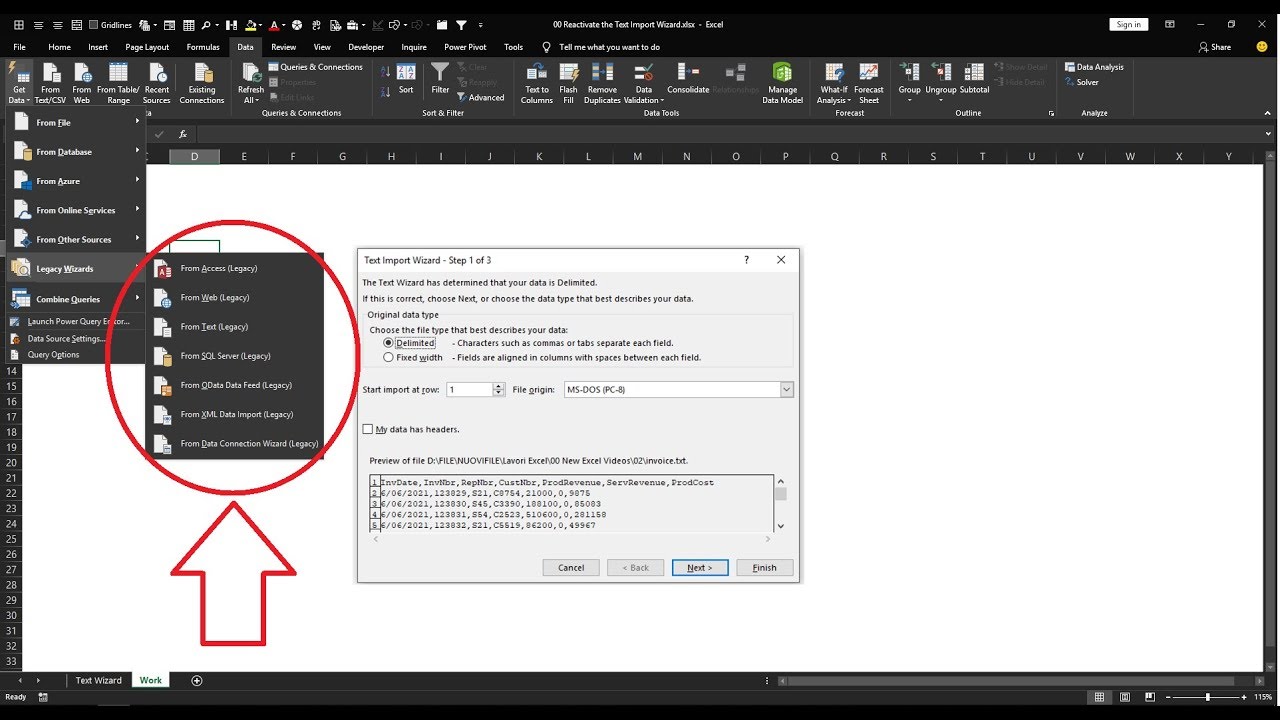
Task: Click the Sign in button
Action: coord(1129,24)
